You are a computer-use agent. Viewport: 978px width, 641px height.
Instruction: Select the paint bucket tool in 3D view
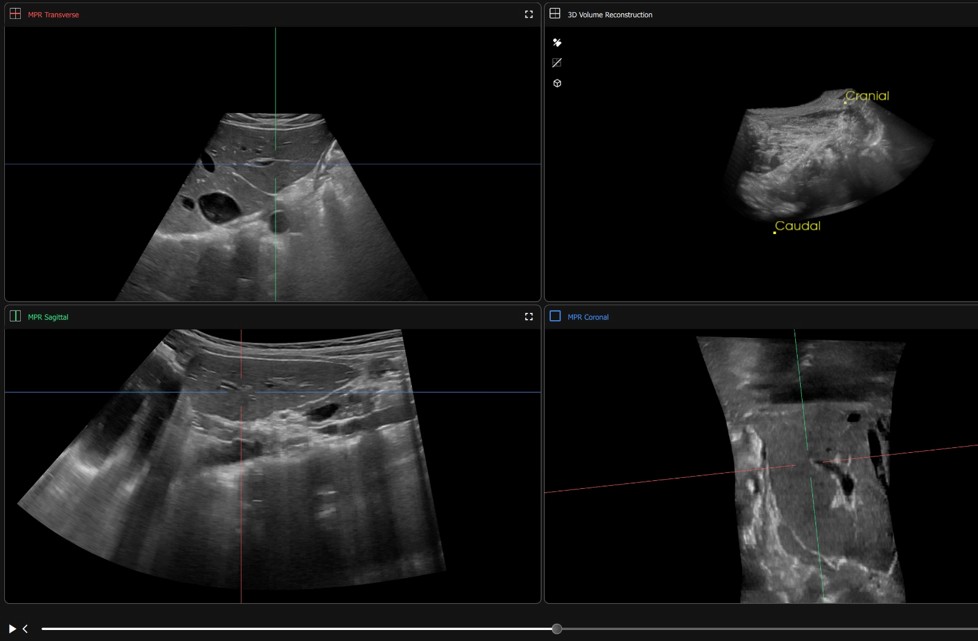click(557, 42)
